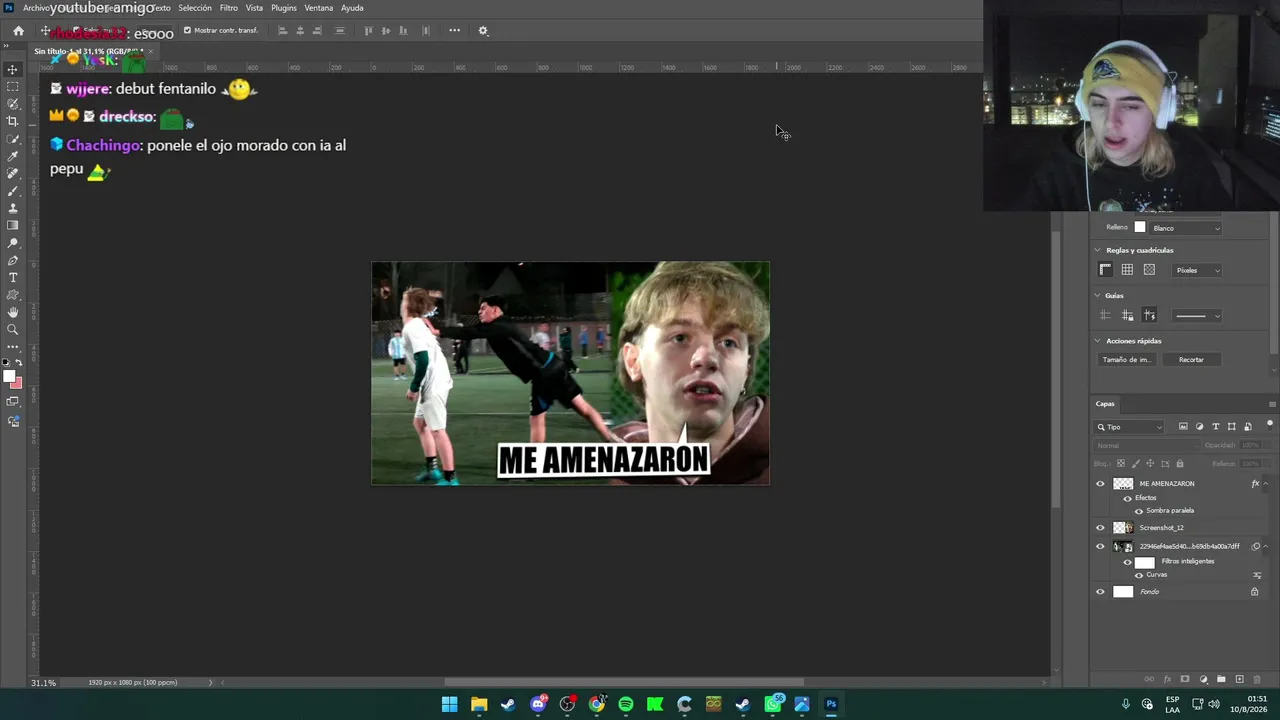Click the Fondo layer thumbnail
1280x720 pixels.
click(1123, 592)
